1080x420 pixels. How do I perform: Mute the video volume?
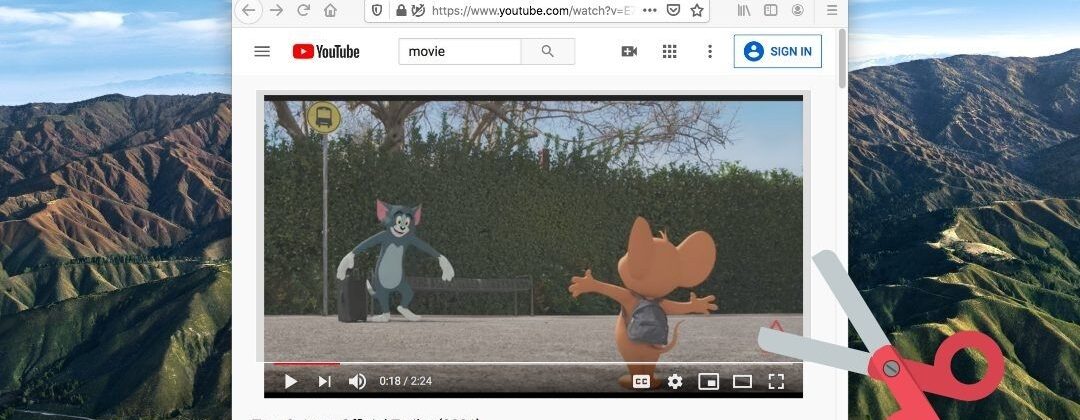(357, 381)
